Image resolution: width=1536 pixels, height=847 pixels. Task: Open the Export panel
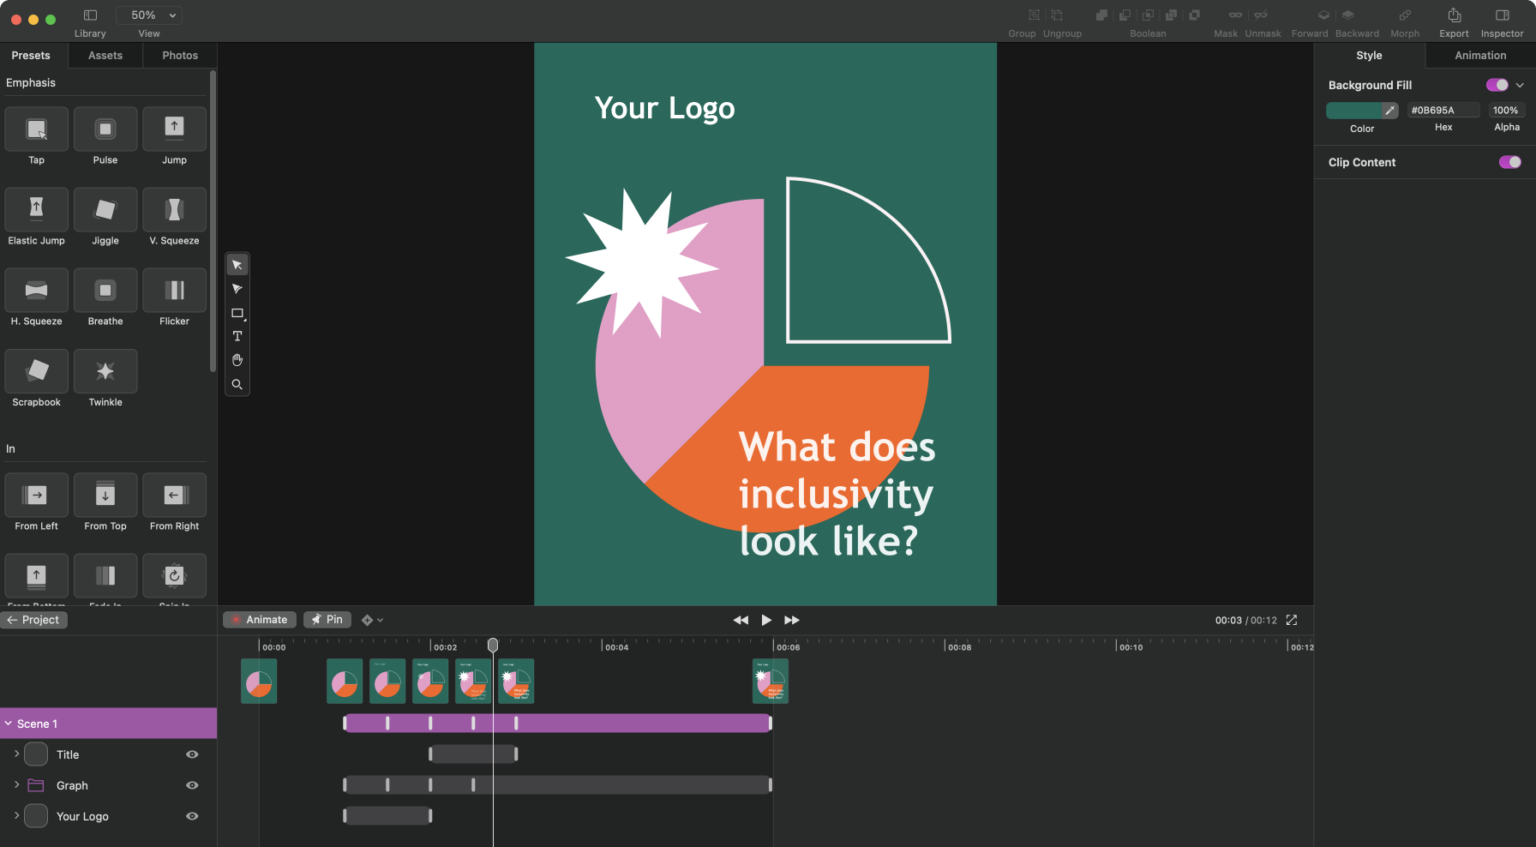[1453, 20]
